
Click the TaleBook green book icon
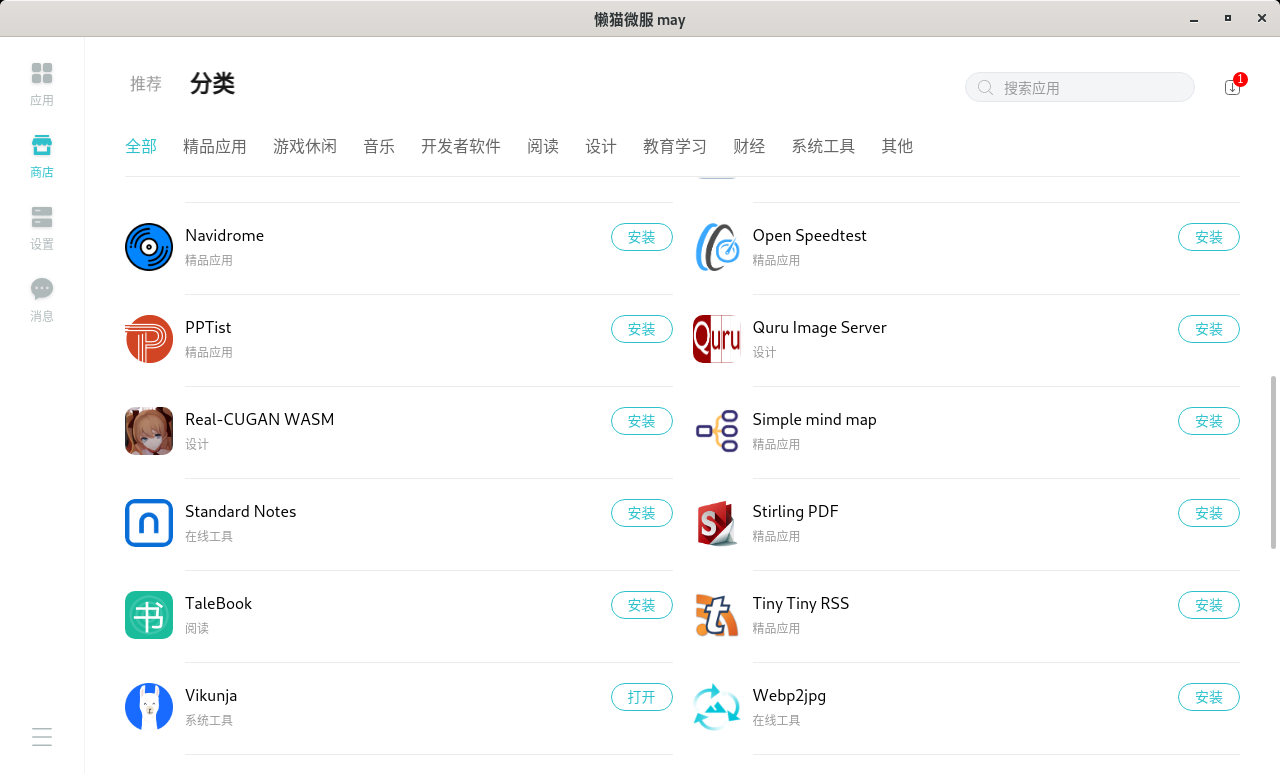[149, 615]
